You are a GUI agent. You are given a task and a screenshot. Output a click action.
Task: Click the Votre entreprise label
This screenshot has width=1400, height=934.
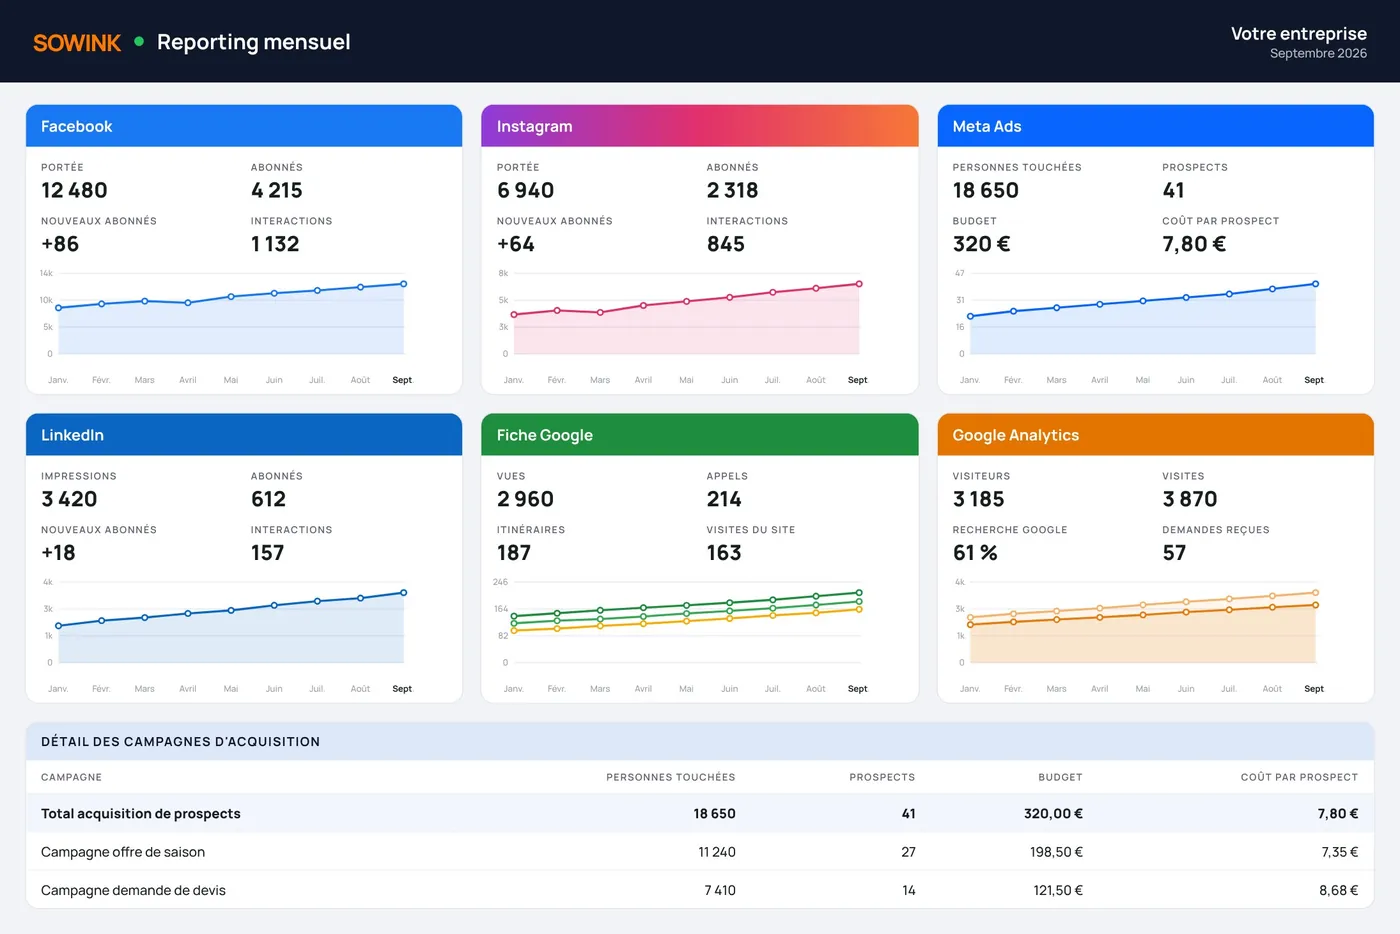coord(1298,33)
